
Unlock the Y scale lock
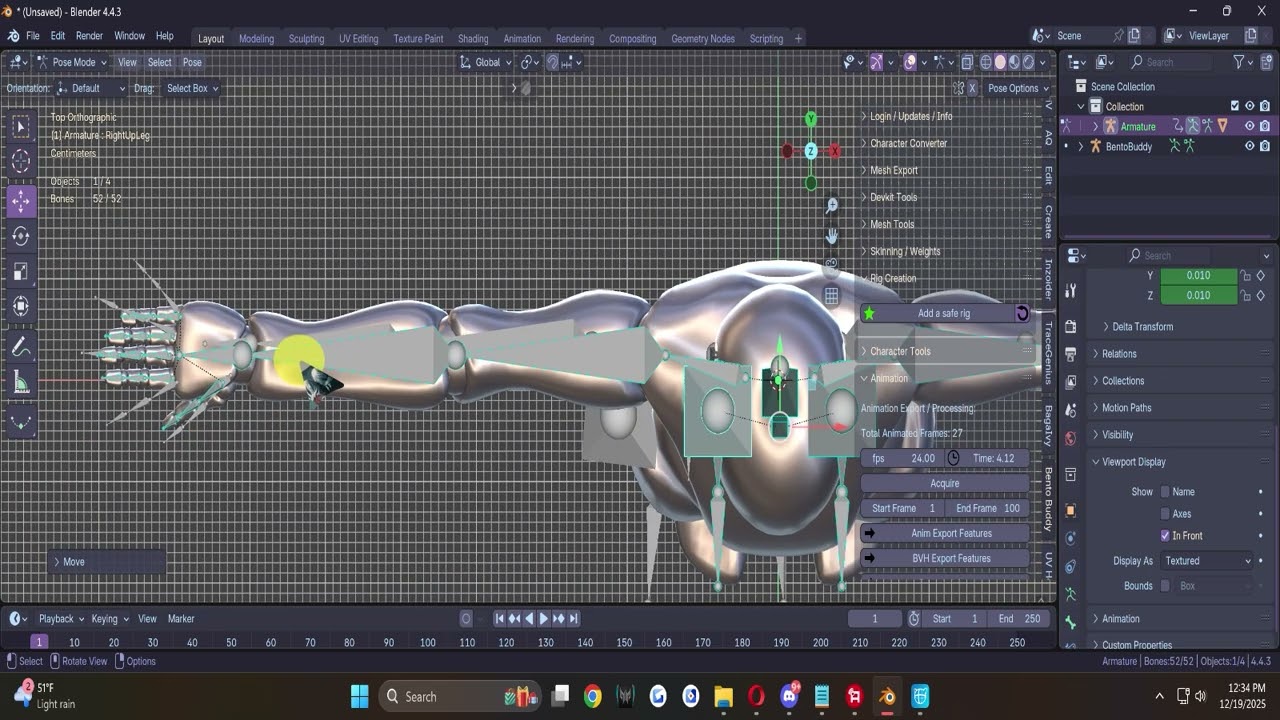[1246, 275]
